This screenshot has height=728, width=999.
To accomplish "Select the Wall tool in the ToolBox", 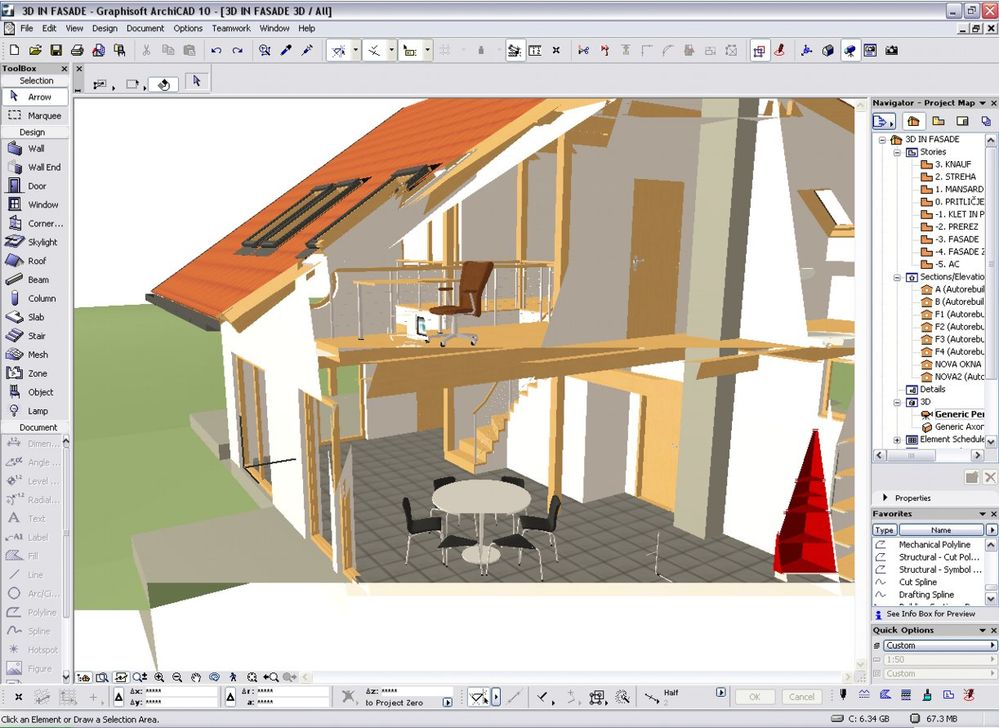I will click(38, 148).
